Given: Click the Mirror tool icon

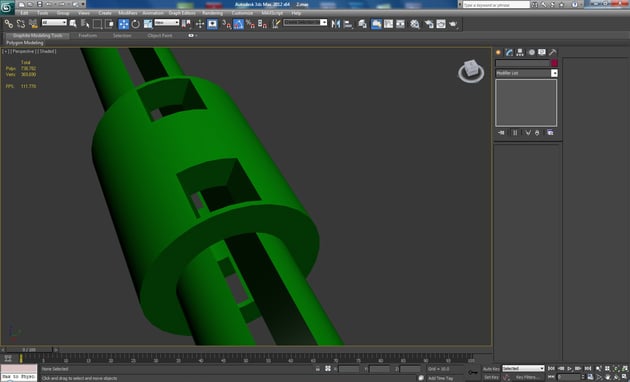Looking at the screenshot, I should pyautogui.click(x=335, y=24).
